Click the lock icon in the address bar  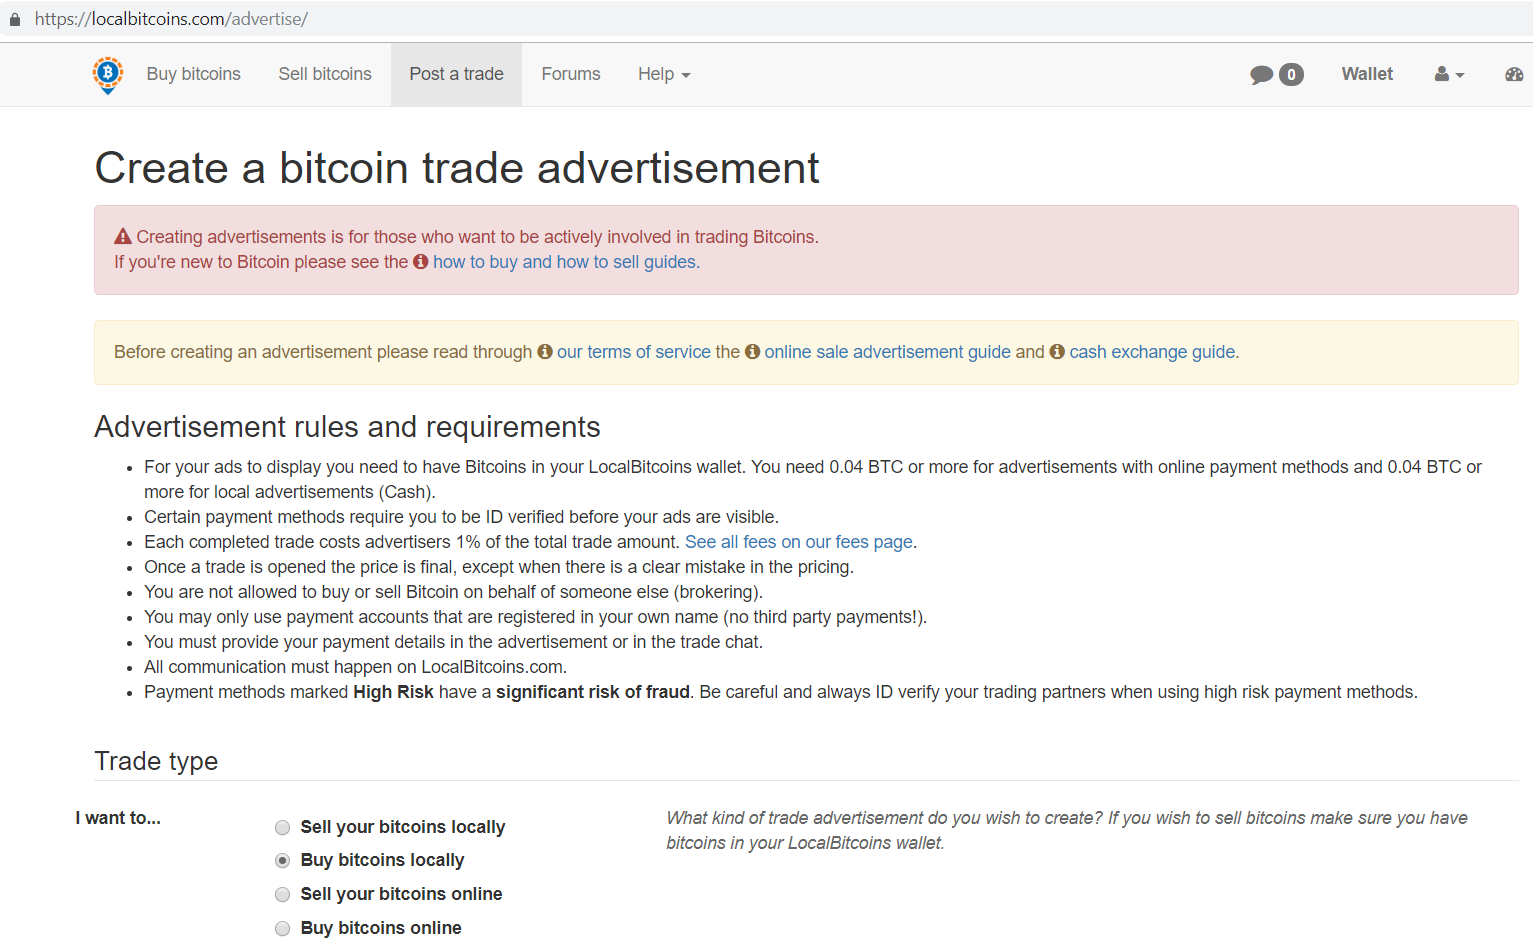click(15, 19)
